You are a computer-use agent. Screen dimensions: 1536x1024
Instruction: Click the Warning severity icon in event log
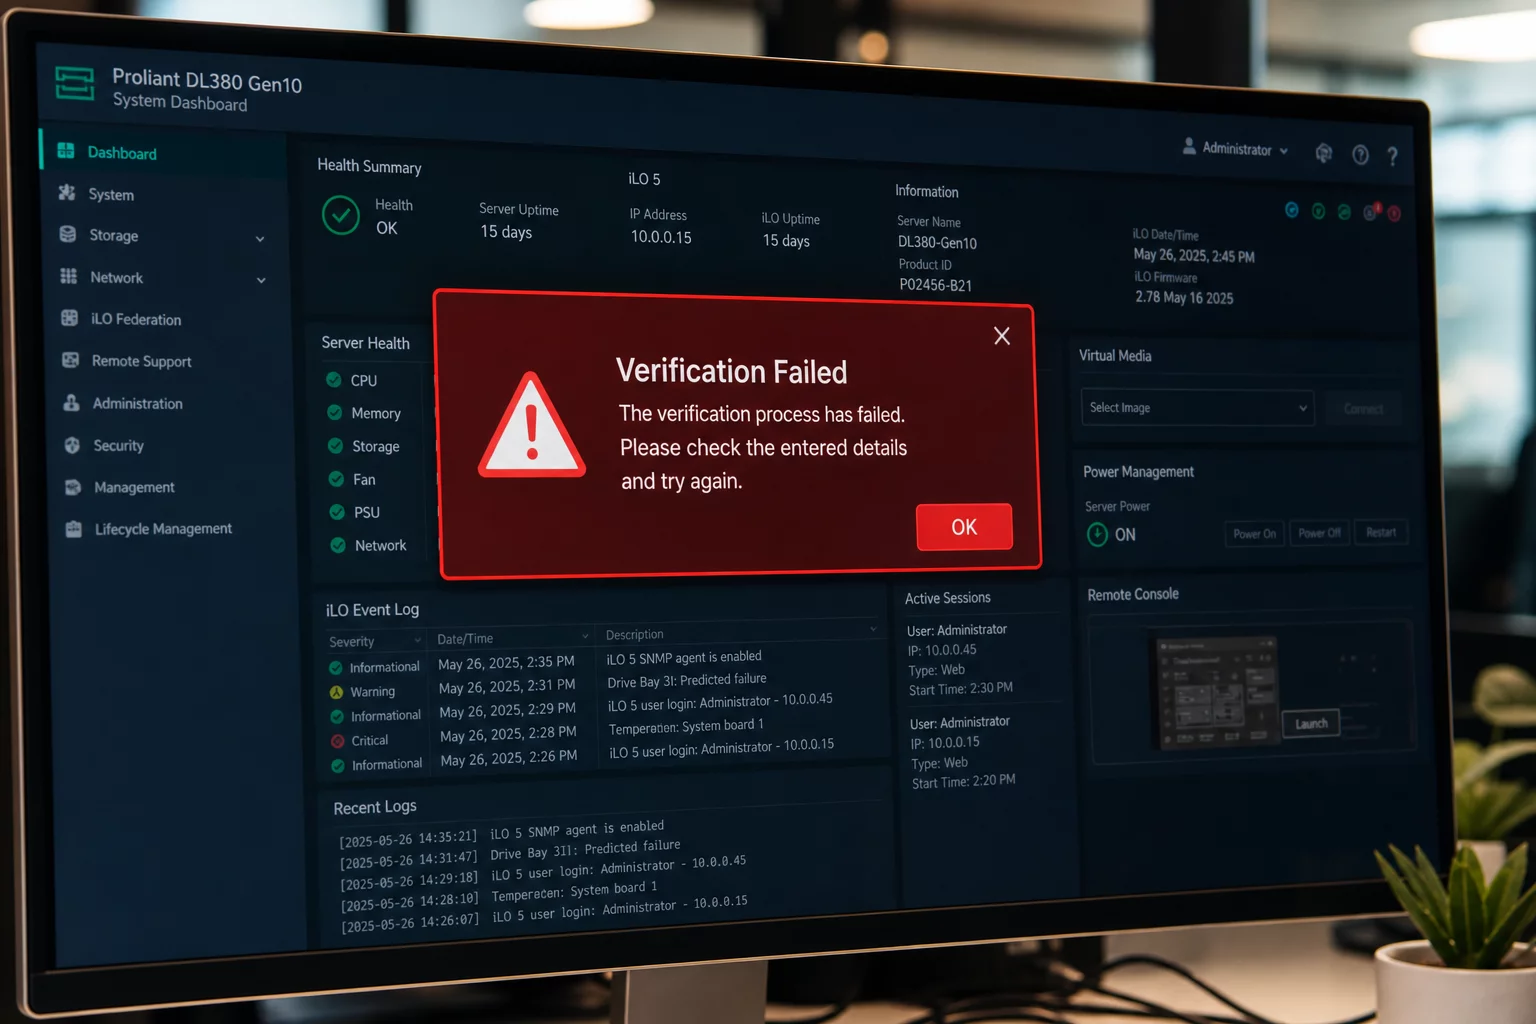[337, 692]
